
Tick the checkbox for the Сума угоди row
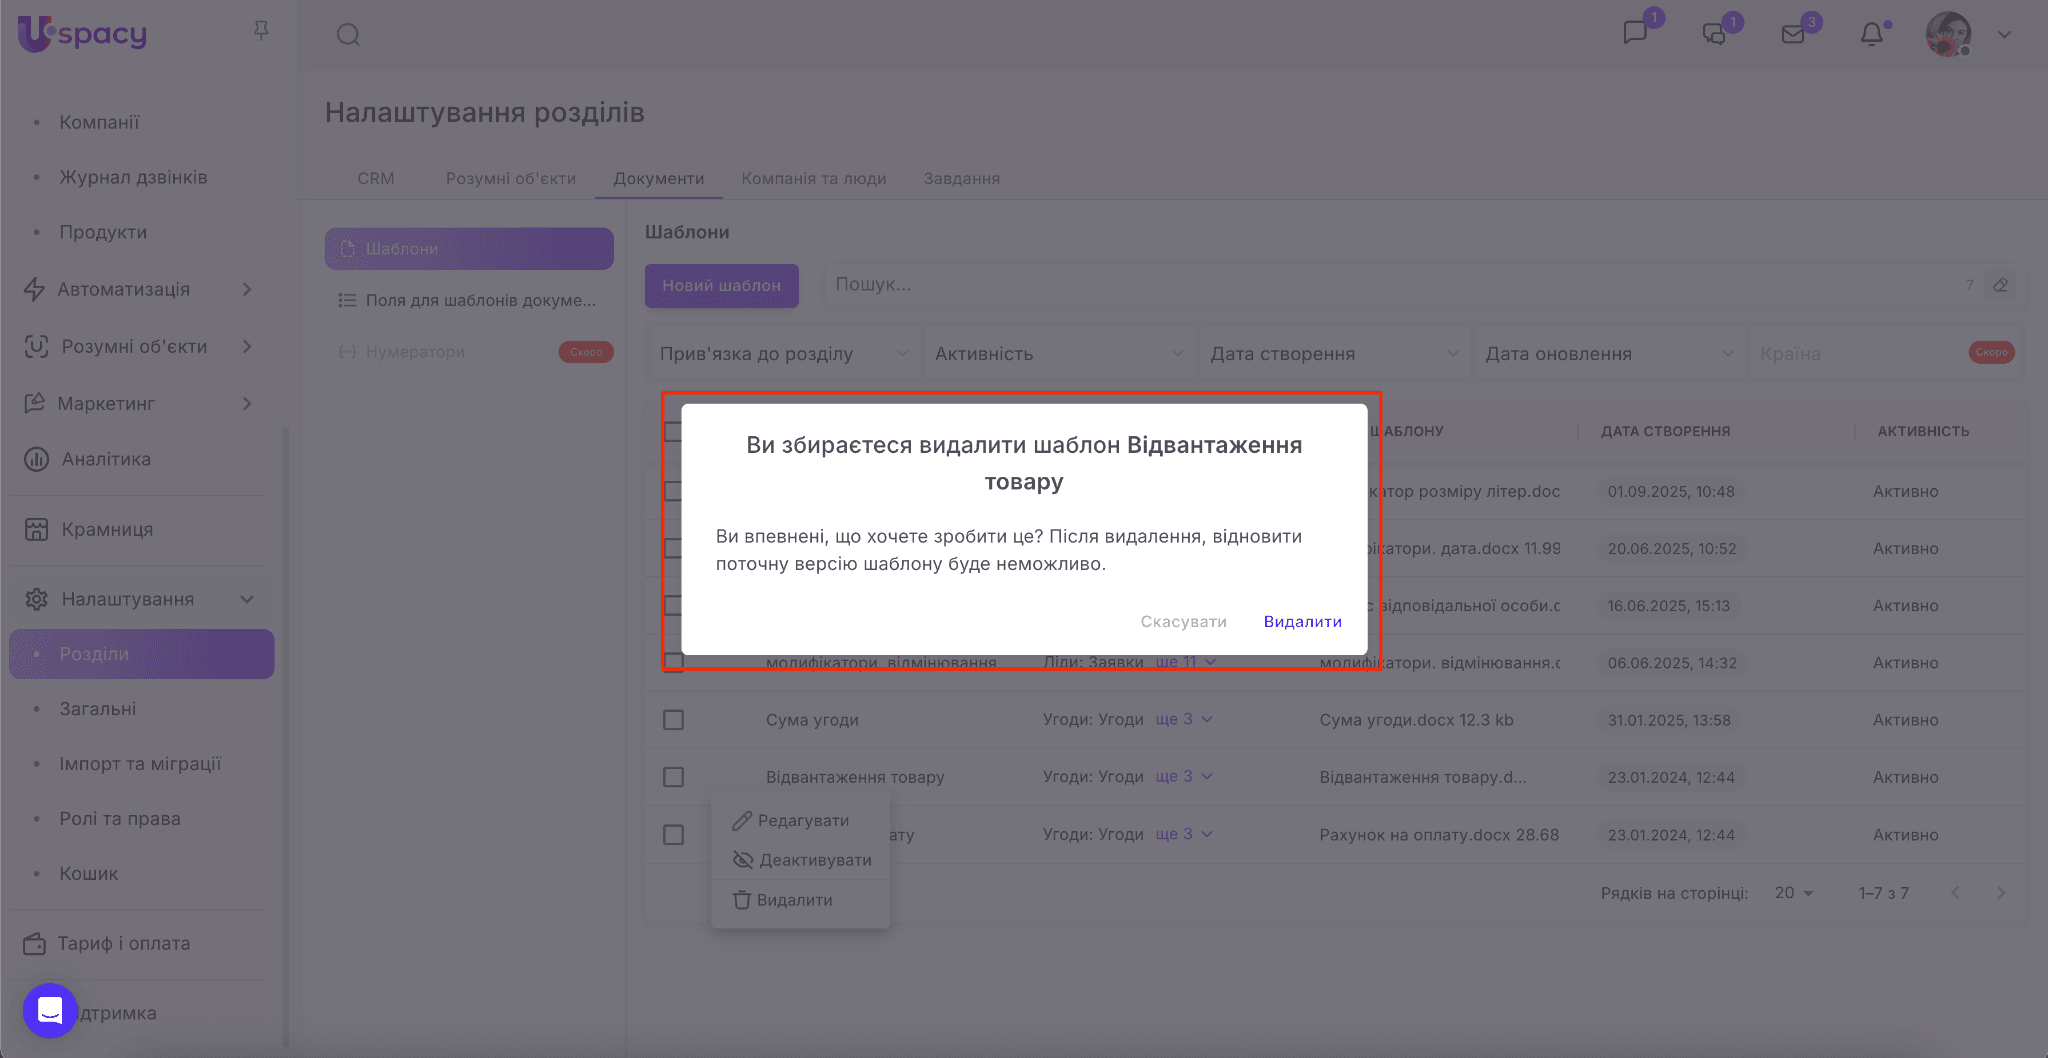pyautogui.click(x=674, y=720)
